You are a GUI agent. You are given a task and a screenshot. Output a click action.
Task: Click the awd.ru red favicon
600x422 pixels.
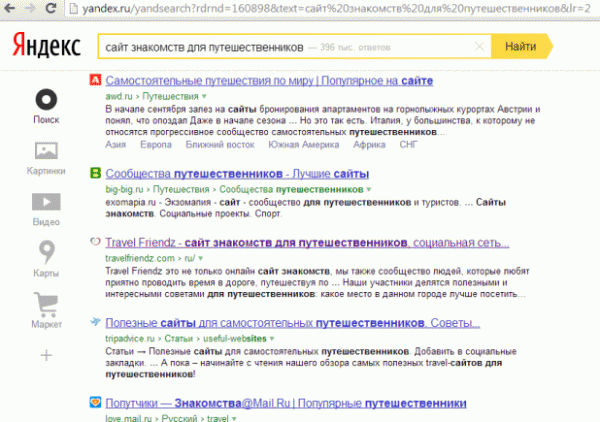pos(94,80)
